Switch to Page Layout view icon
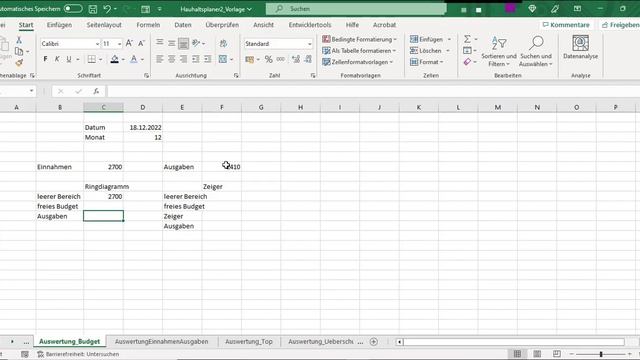The height and width of the screenshot is (360, 640). pyautogui.click(x=537, y=354)
